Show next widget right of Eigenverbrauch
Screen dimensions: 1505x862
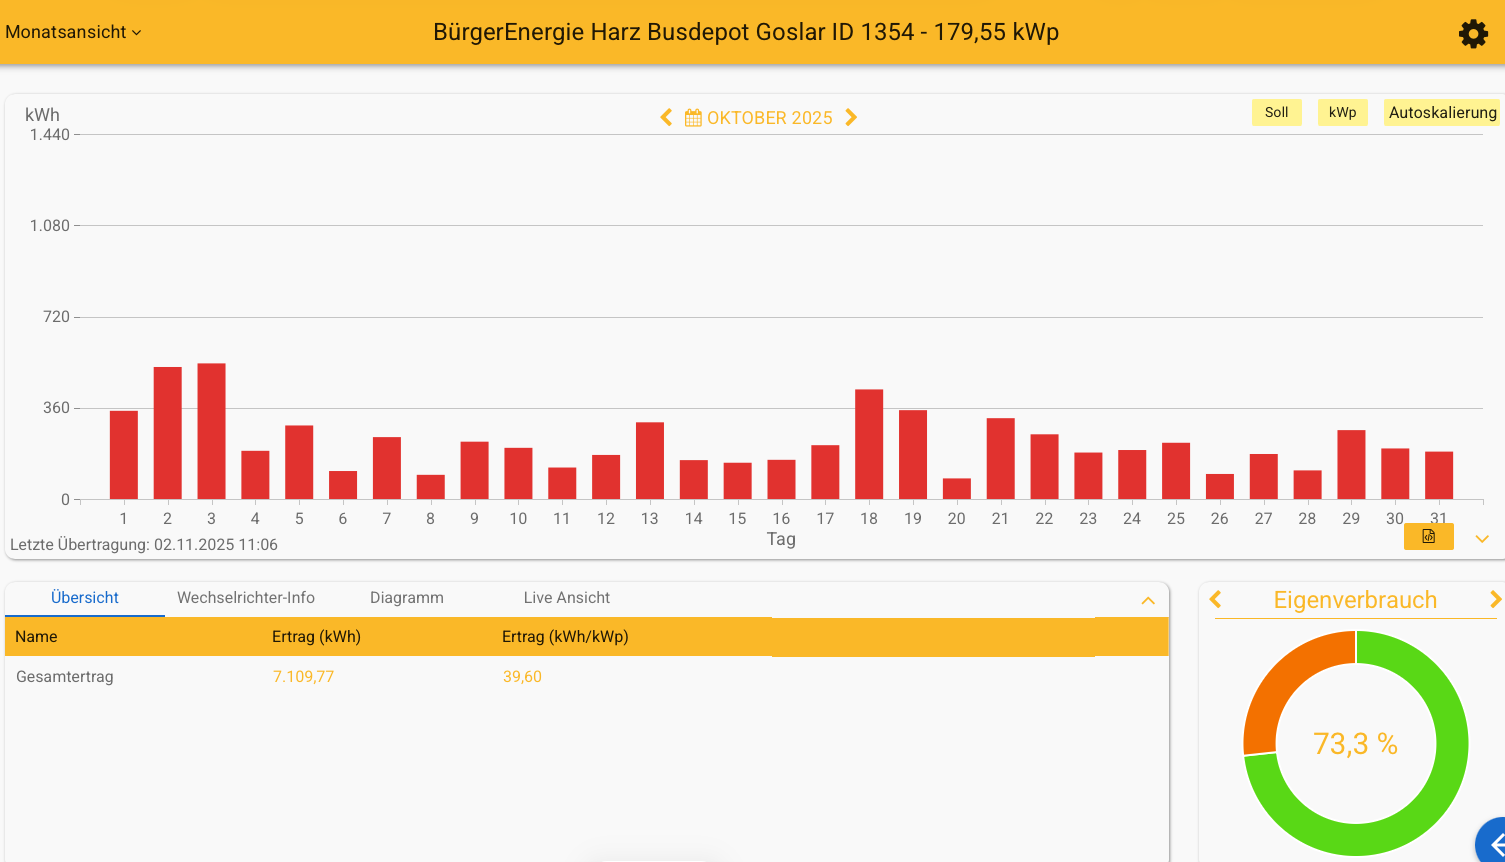coord(1495,599)
